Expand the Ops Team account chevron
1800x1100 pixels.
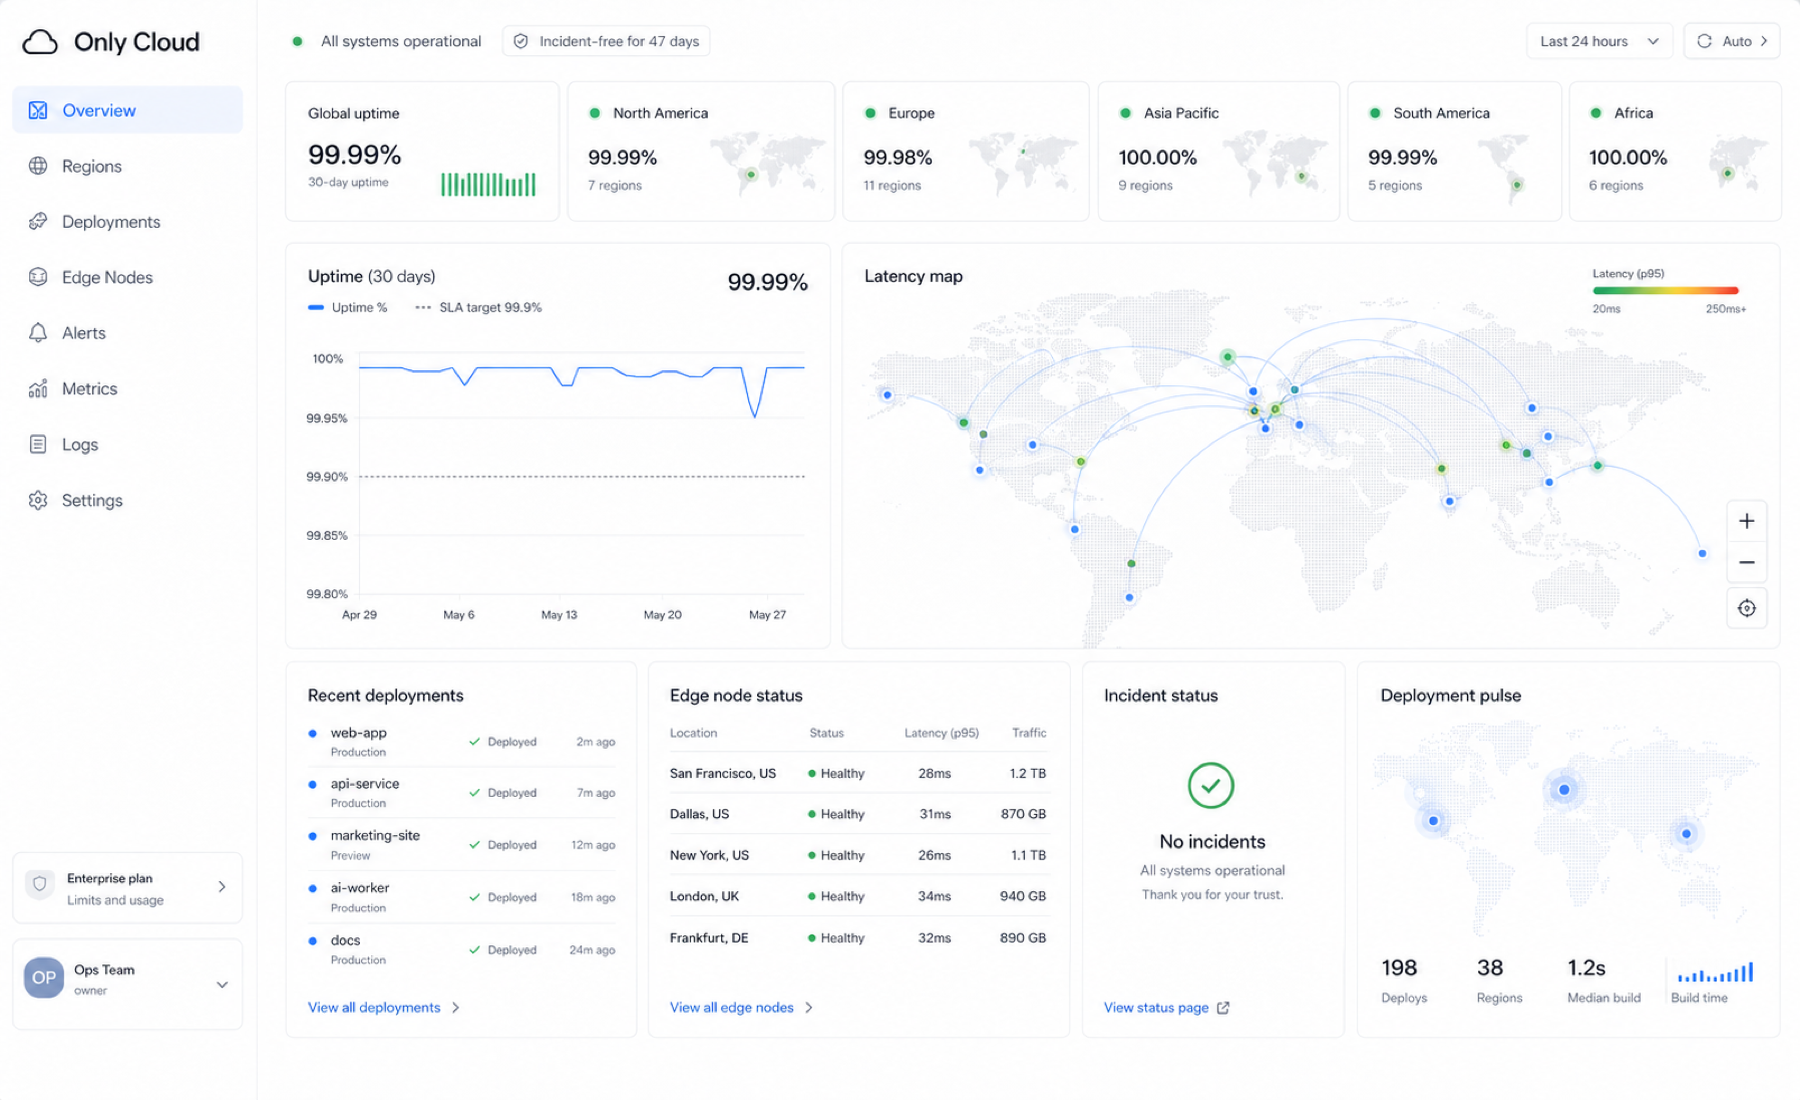[x=222, y=985]
